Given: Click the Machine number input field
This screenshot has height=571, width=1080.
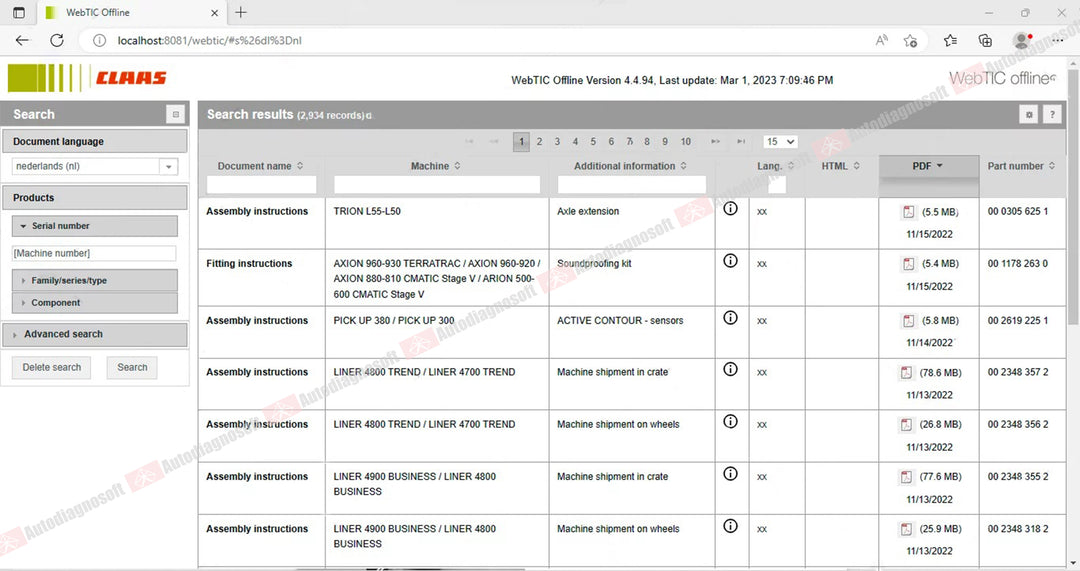Looking at the screenshot, I should point(94,253).
